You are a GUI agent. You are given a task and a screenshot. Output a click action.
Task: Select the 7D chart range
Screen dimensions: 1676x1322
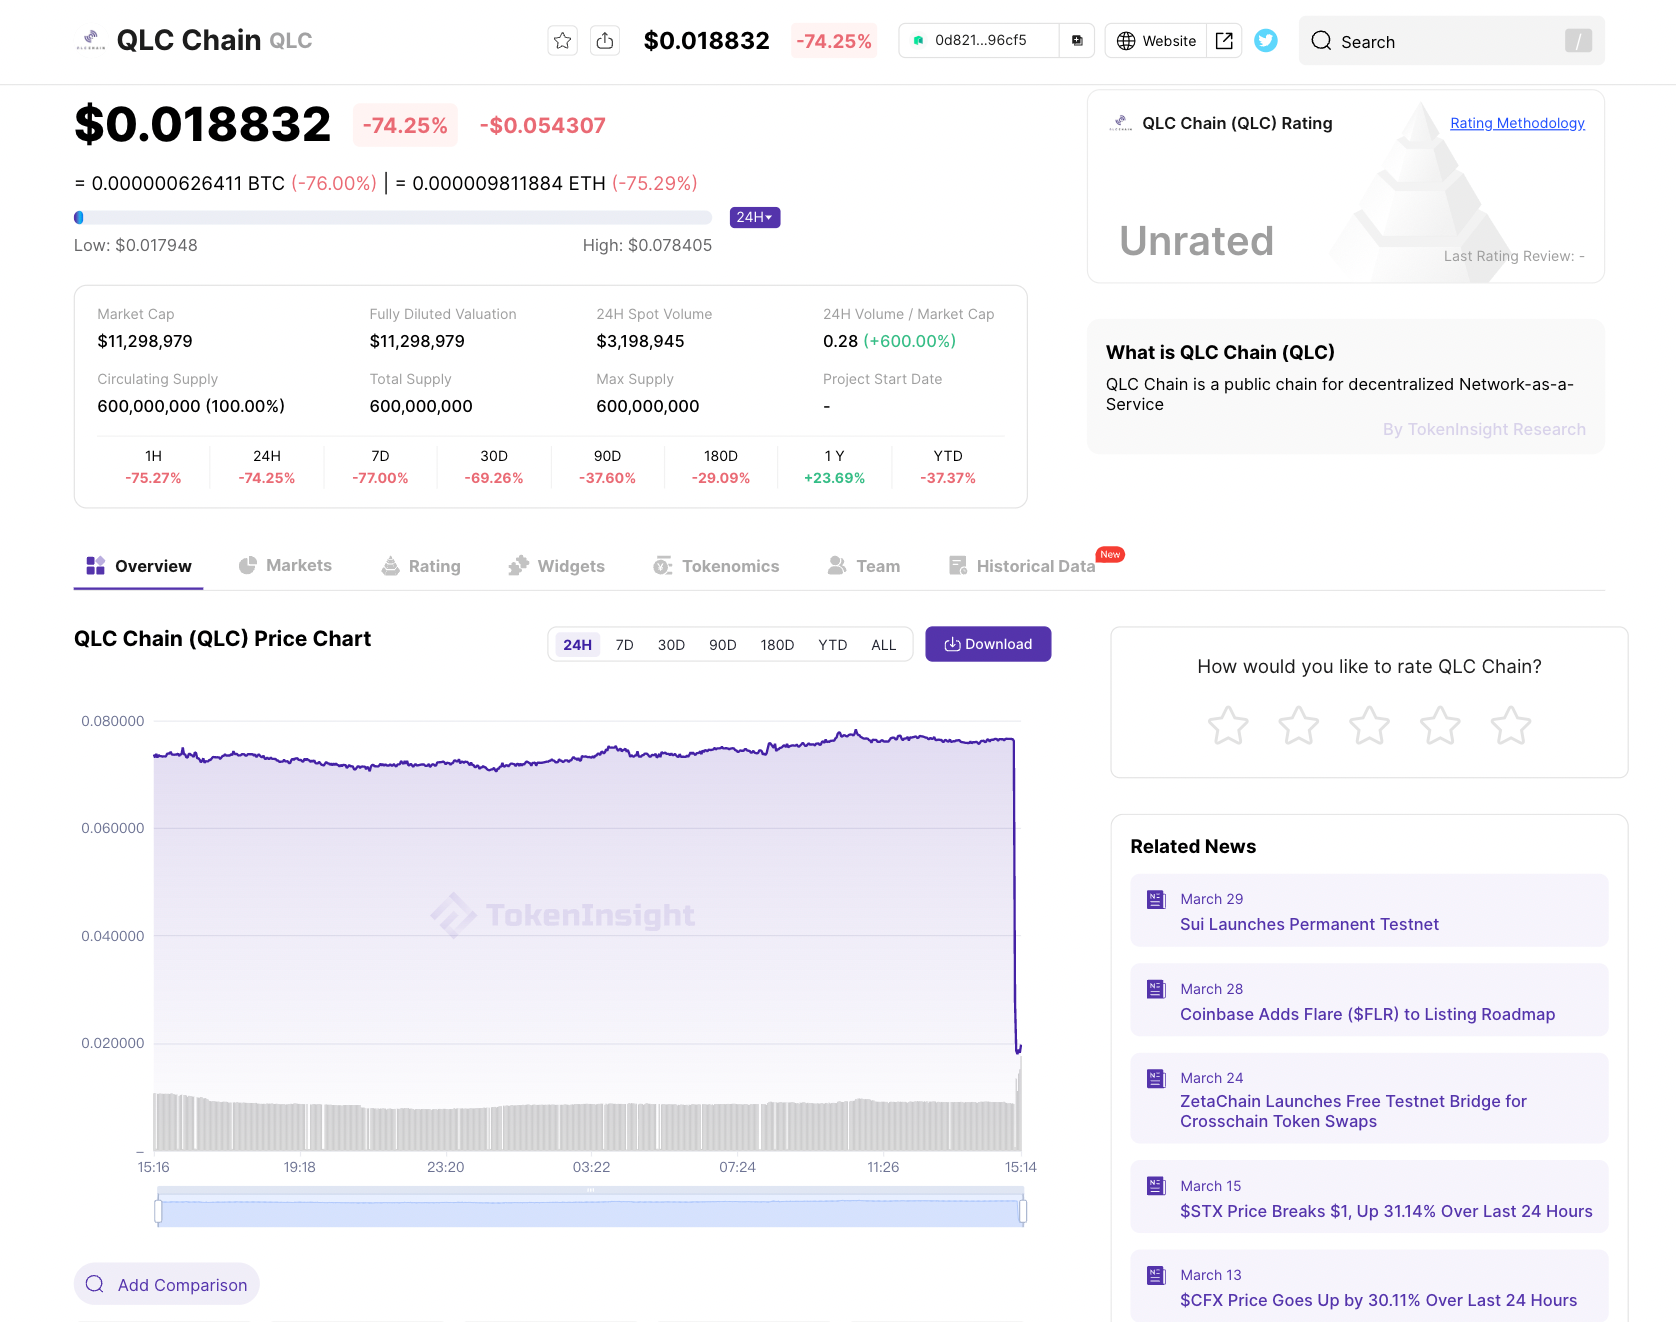tap(624, 645)
